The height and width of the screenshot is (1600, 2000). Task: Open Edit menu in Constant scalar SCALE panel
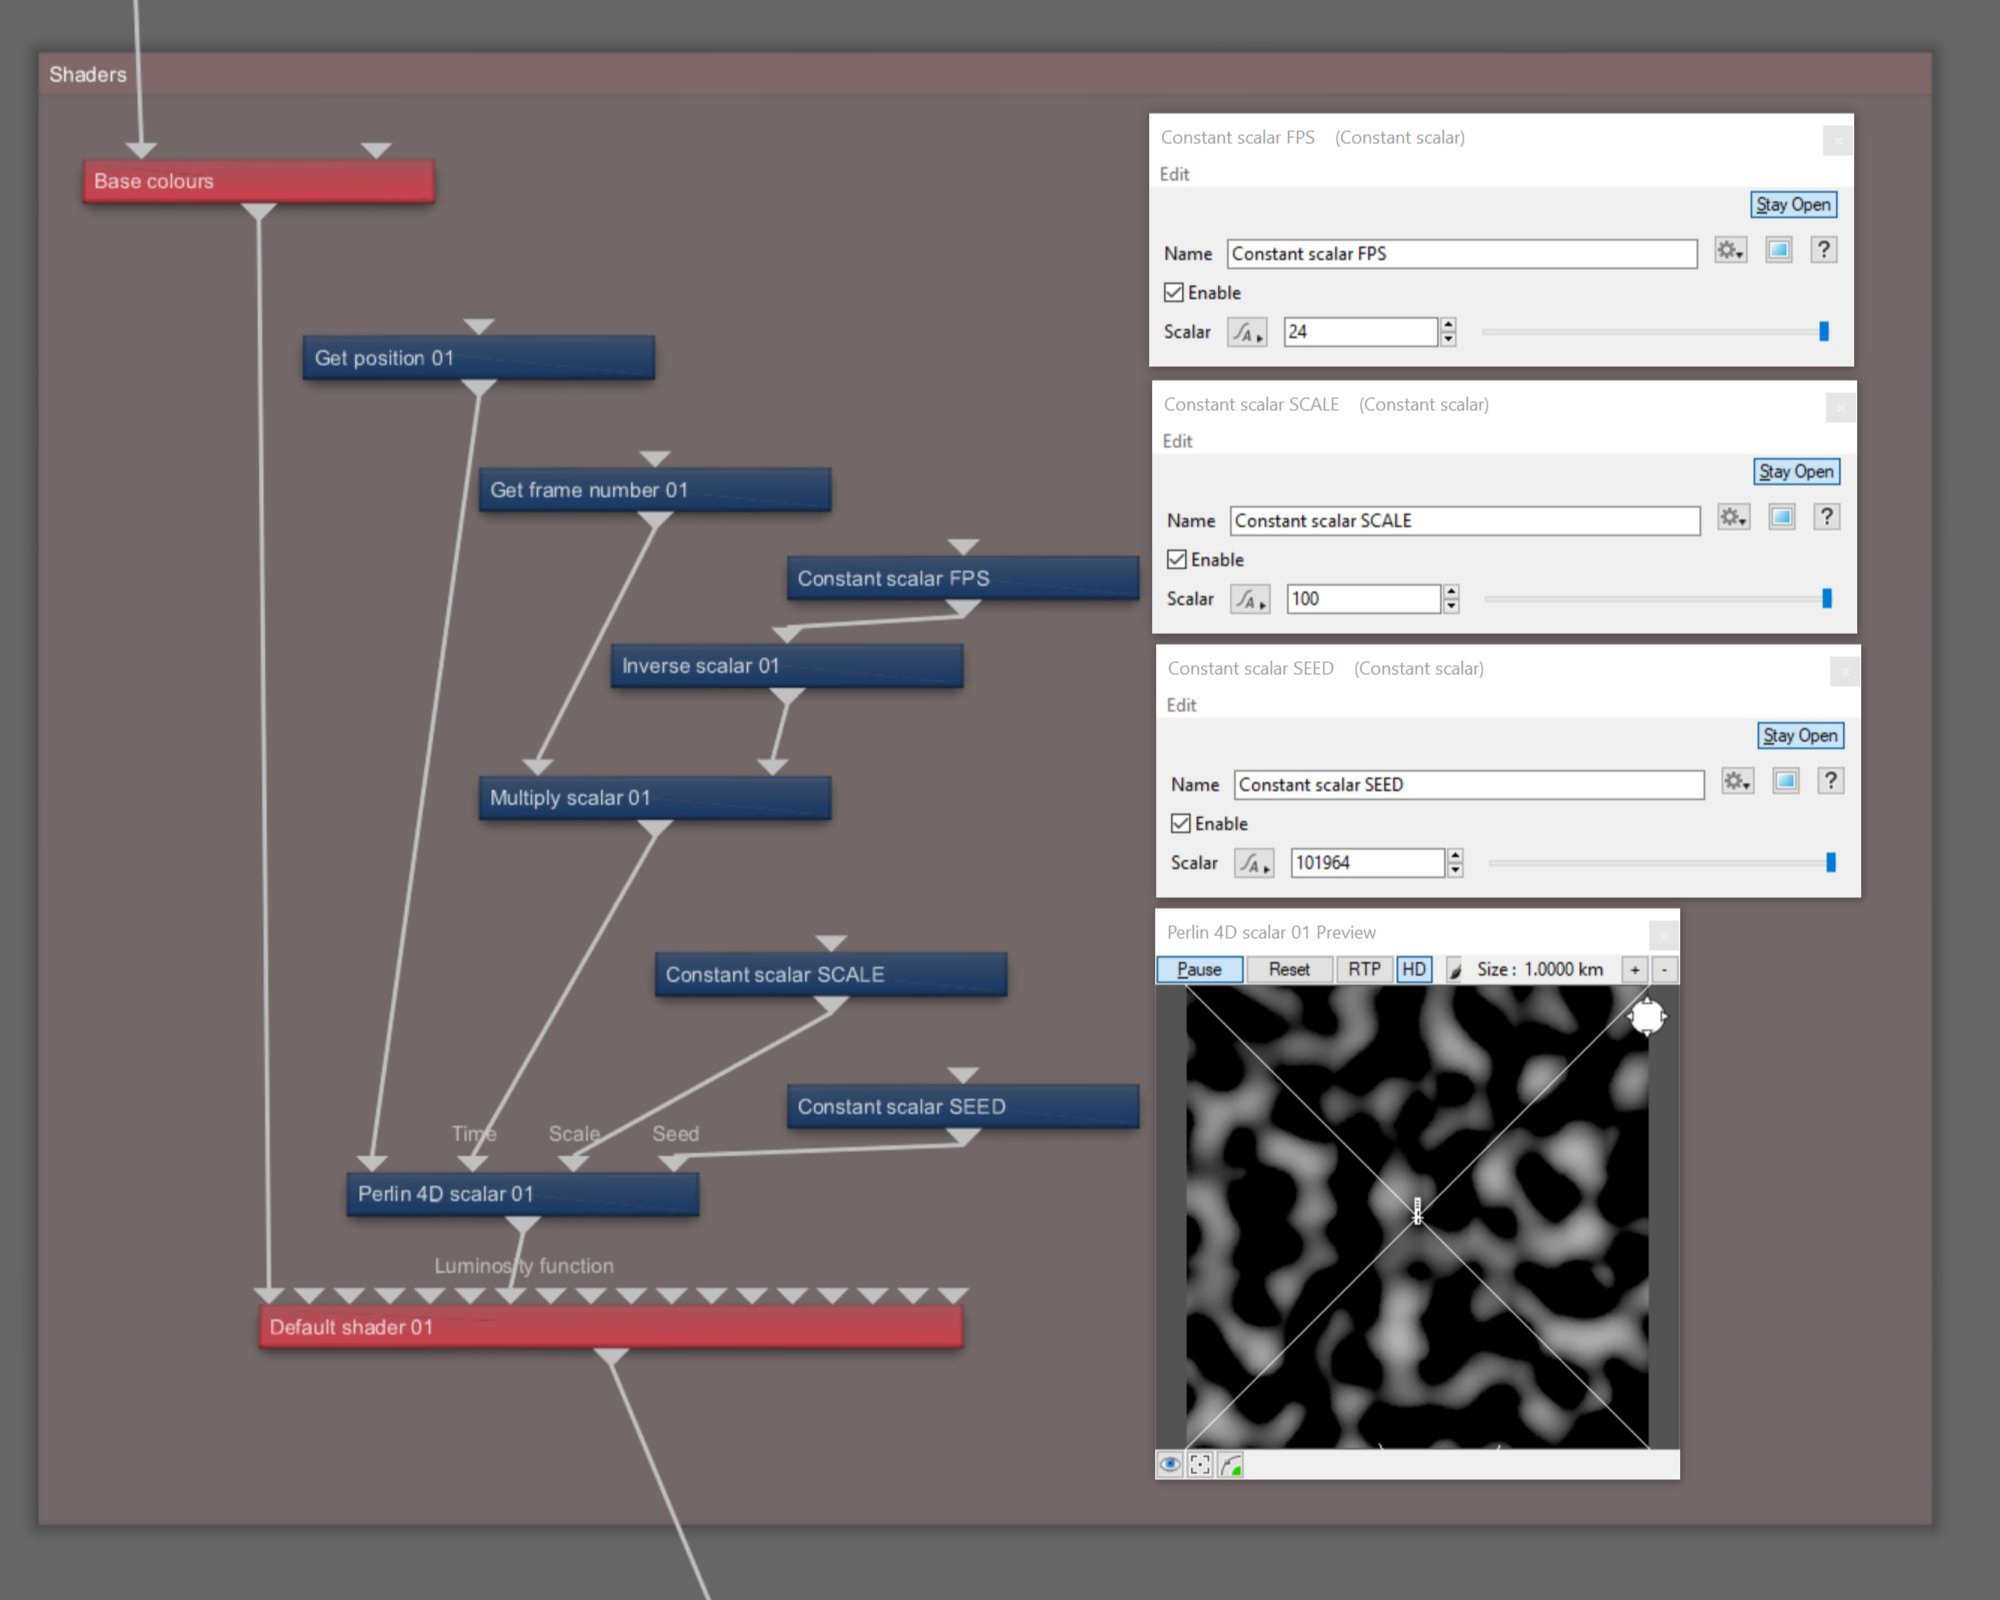coord(1178,441)
